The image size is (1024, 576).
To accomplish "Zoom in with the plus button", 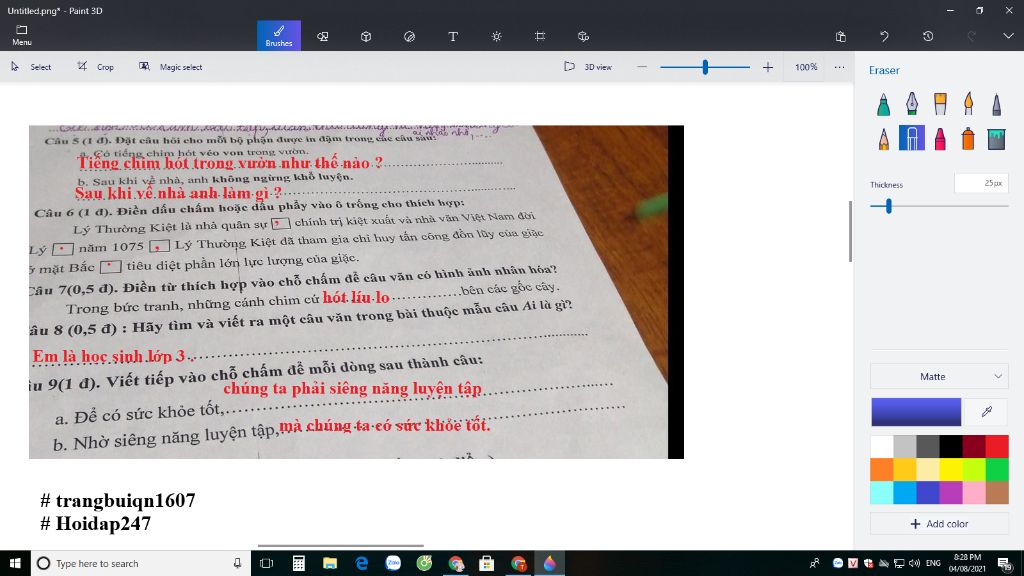I will 768,67.
